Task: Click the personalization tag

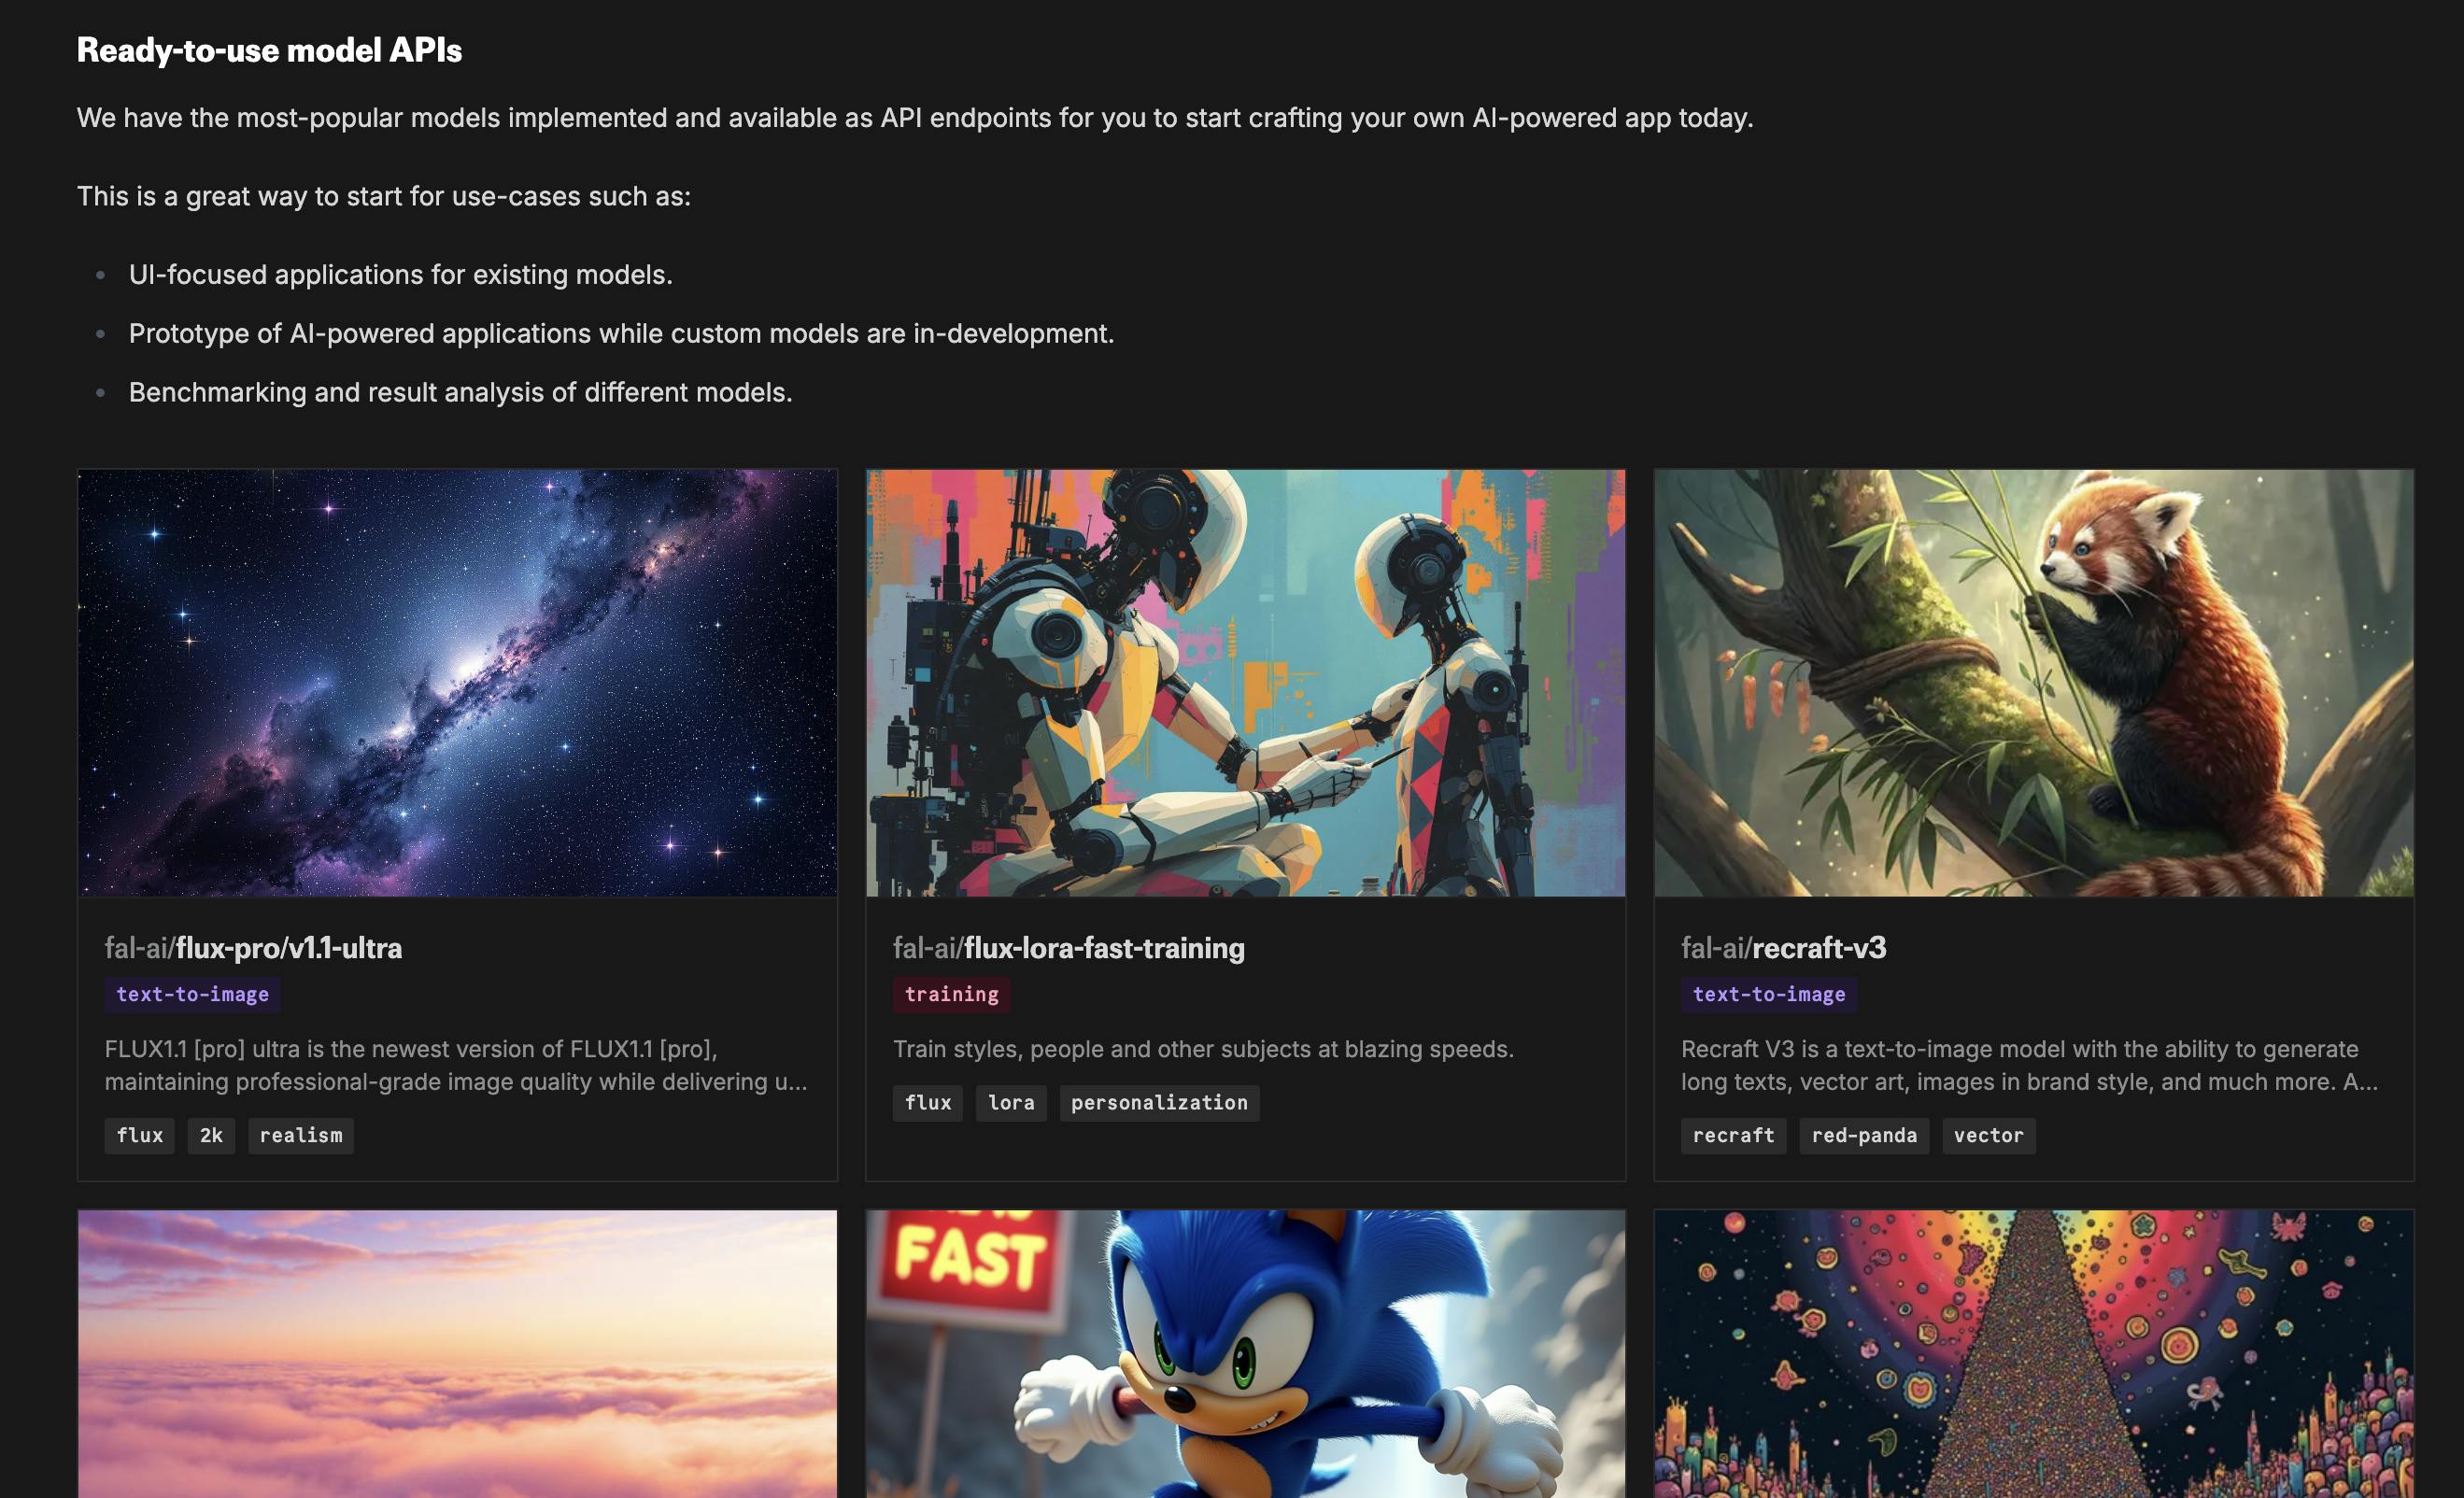Action: [1159, 1102]
